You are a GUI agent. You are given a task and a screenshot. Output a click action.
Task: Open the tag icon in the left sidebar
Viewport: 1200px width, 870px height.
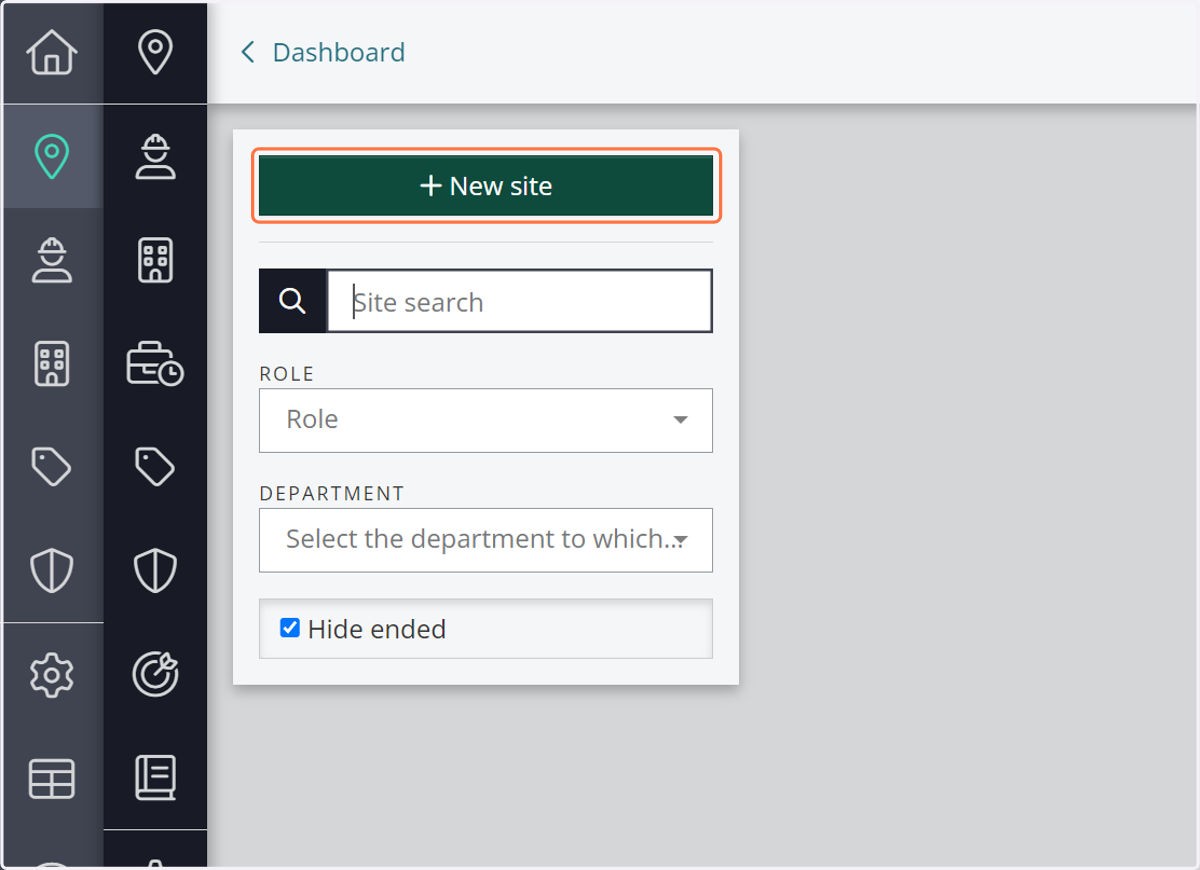pos(52,467)
